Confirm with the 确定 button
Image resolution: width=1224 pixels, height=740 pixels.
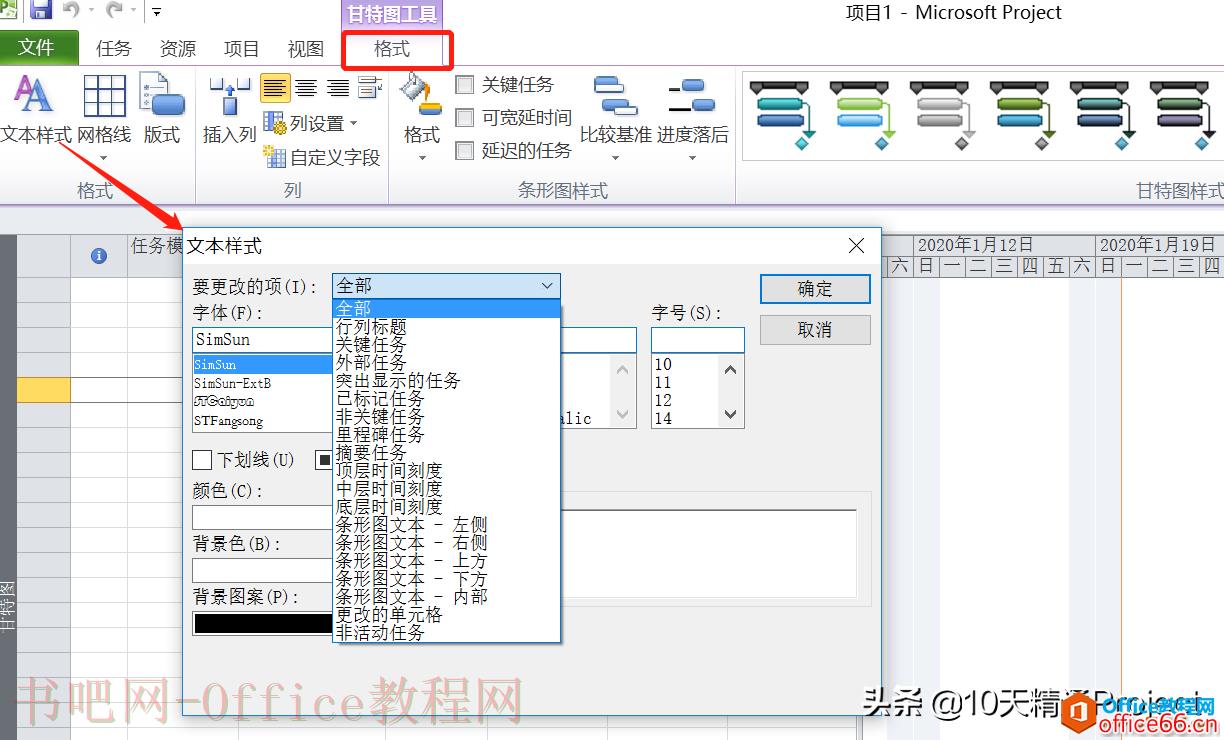point(815,289)
